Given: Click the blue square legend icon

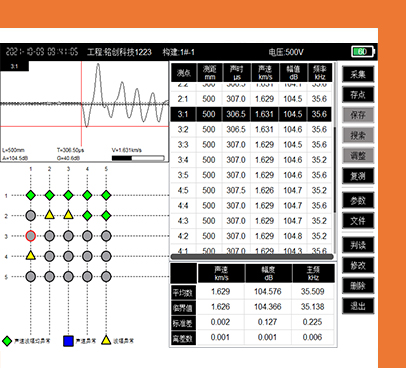Looking at the screenshot, I should point(68,341).
